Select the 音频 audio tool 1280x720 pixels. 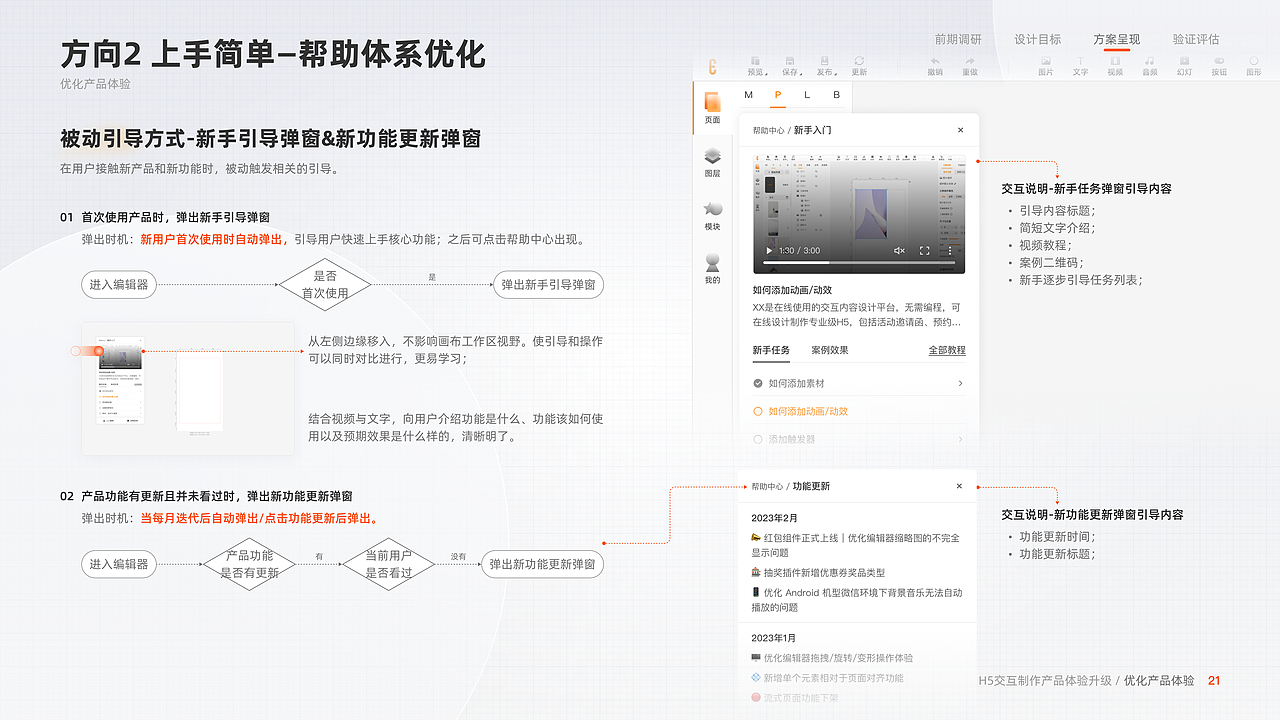pyautogui.click(x=1149, y=64)
